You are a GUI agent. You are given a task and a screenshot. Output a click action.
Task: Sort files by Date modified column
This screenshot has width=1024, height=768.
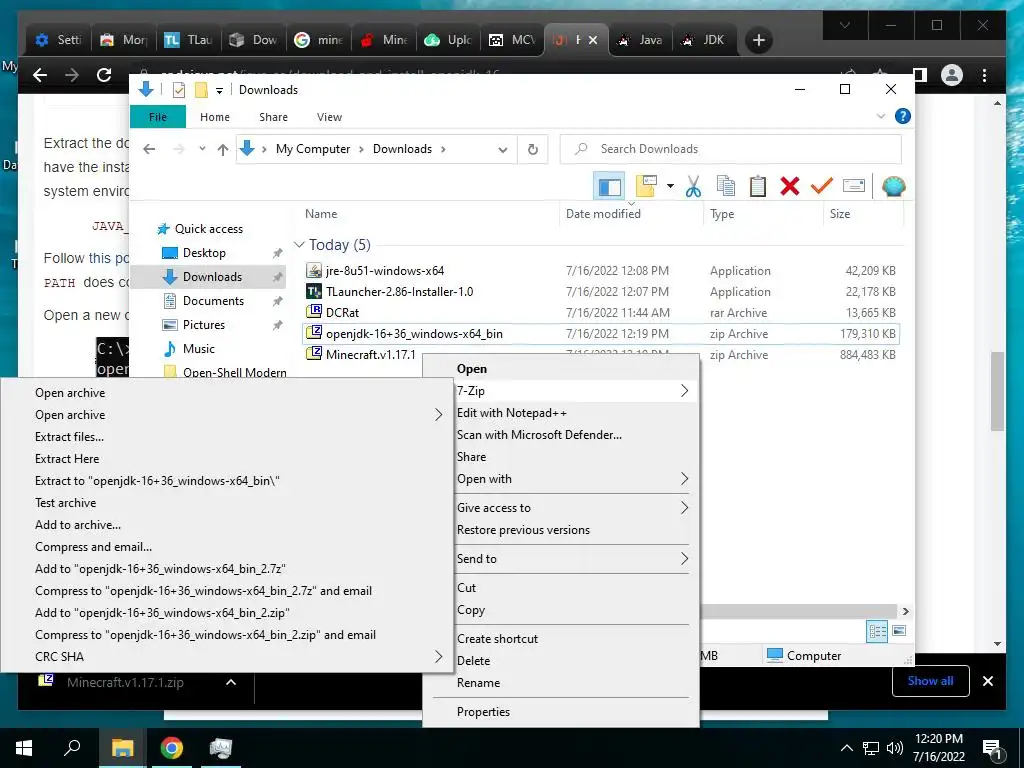[x=603, y=214]
